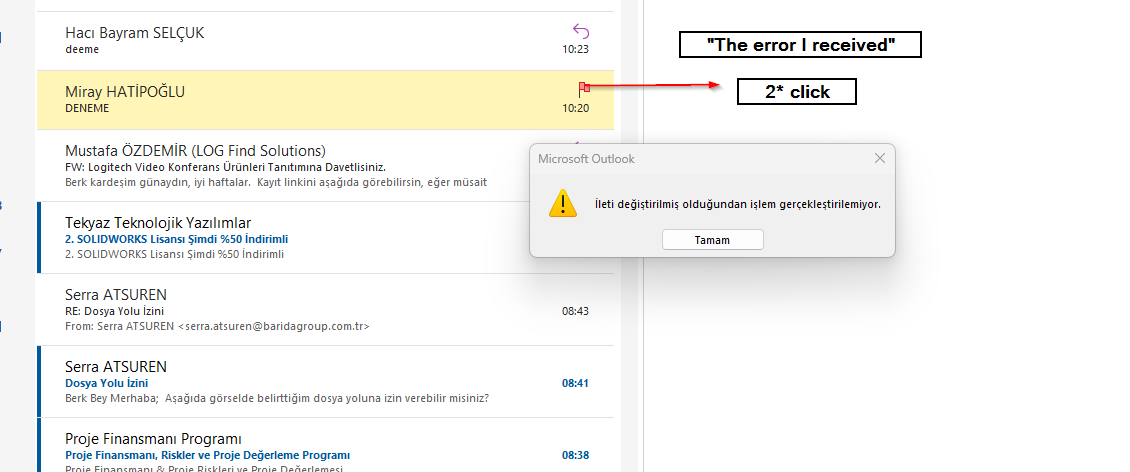Screen dimensions: 1130x472
Task: Close the Microsoft Outlook error dialog with X
Action: click(879, 158)
